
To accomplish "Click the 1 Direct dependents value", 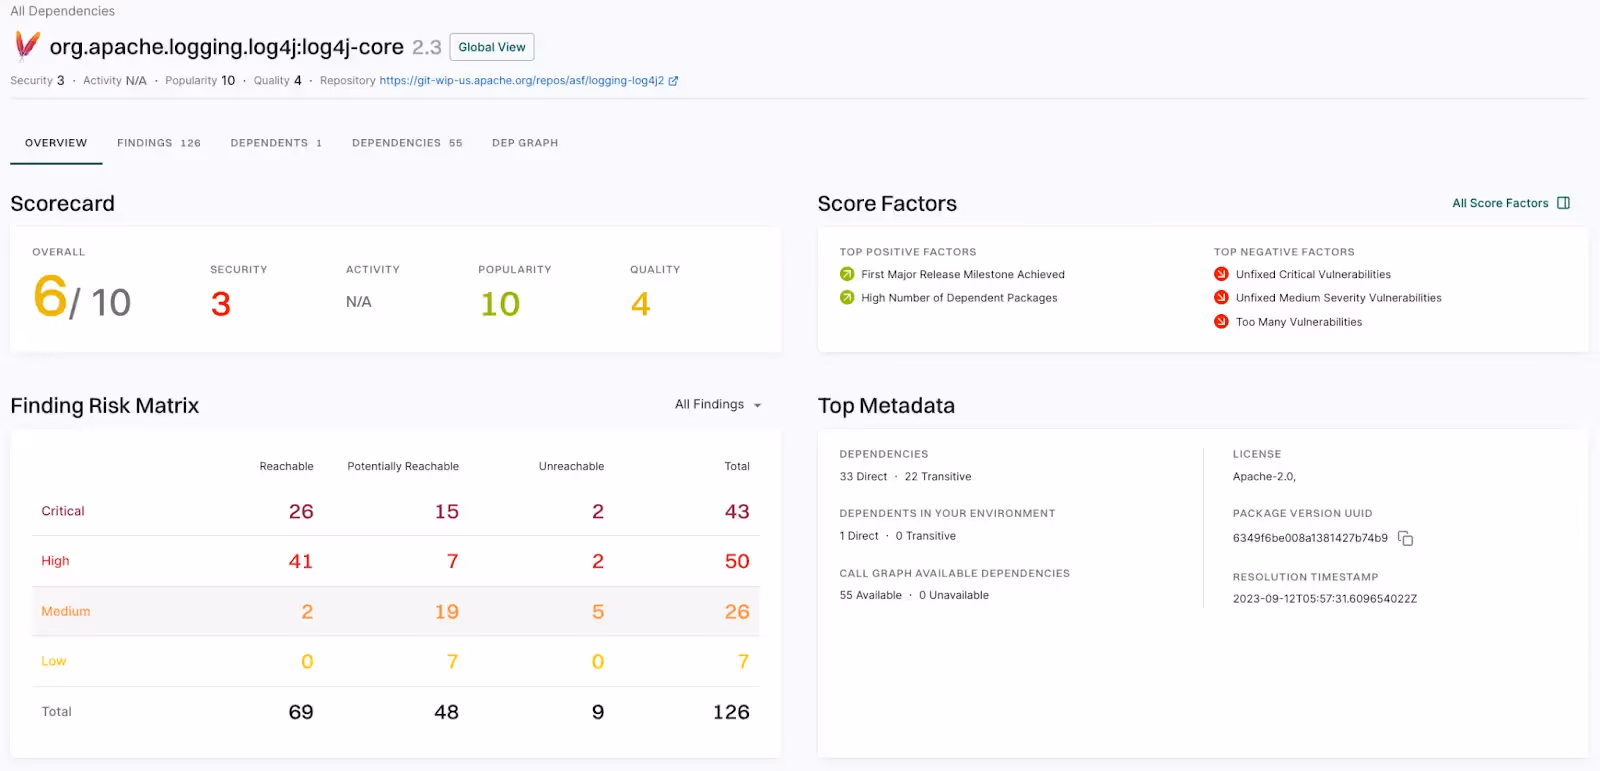I will (x=859, y=536).
